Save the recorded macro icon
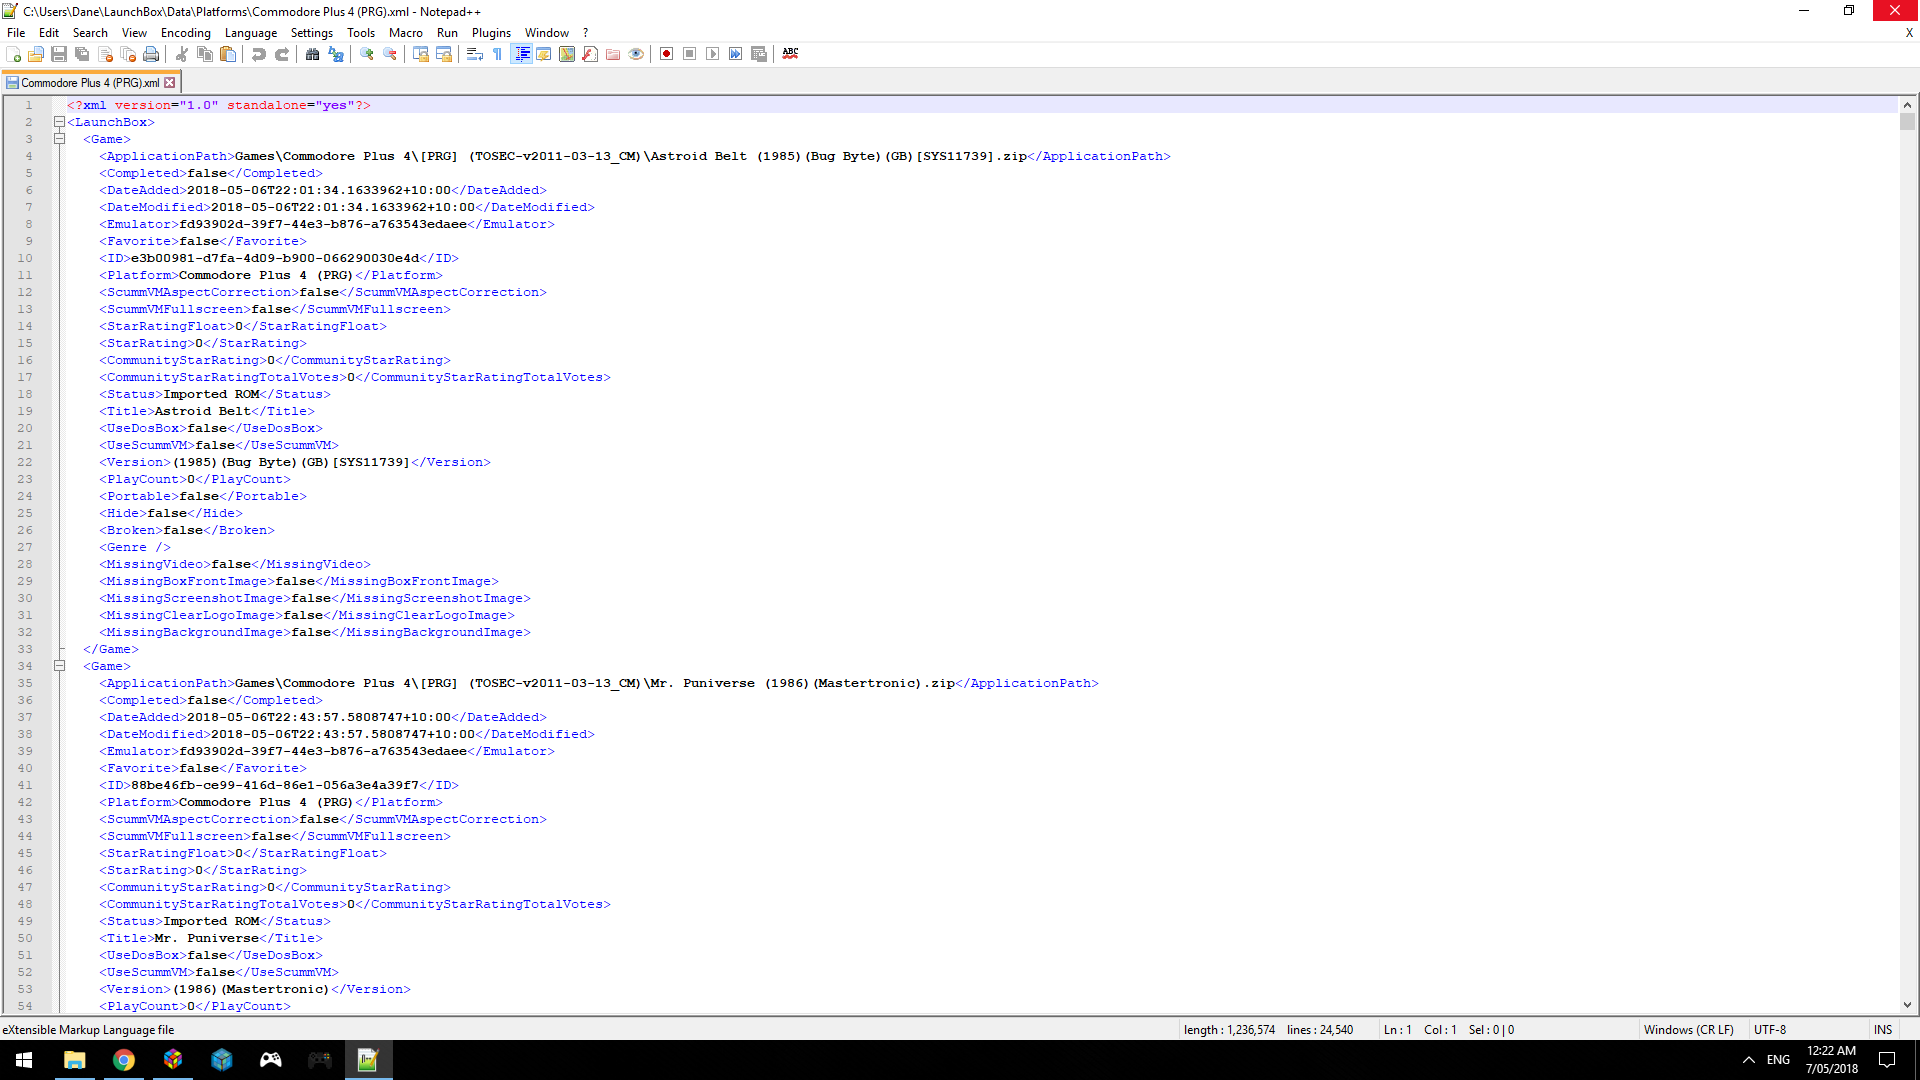Image resolution: width=1920 pixels, height=1080 pixels. point(759,54)
